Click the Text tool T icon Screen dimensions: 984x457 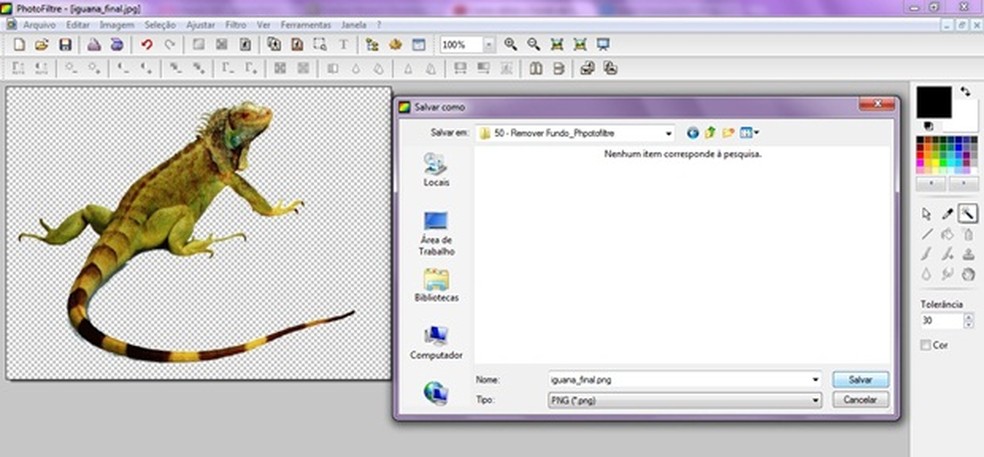point(343,45)
